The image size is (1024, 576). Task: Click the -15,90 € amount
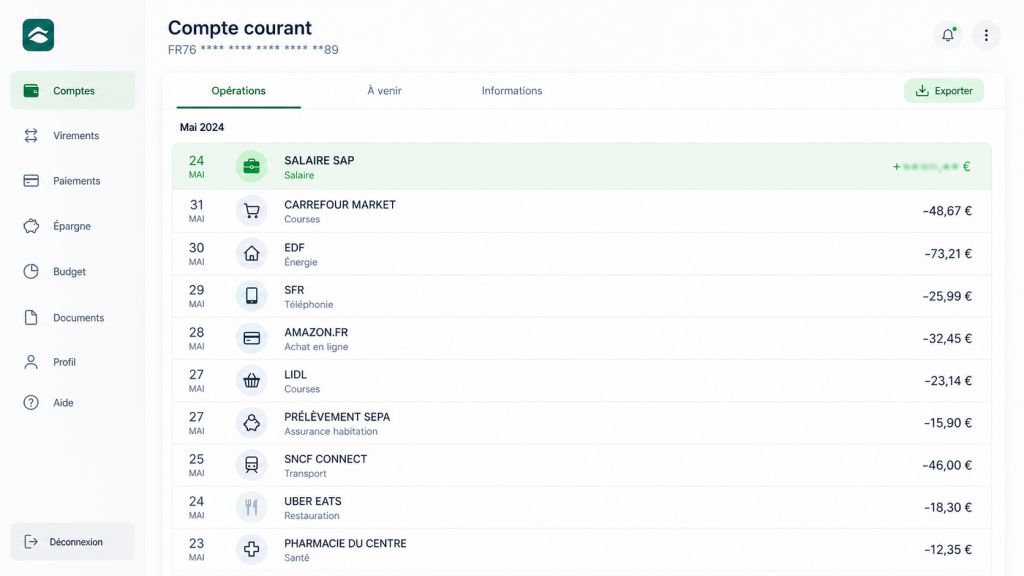coord(948,423)
